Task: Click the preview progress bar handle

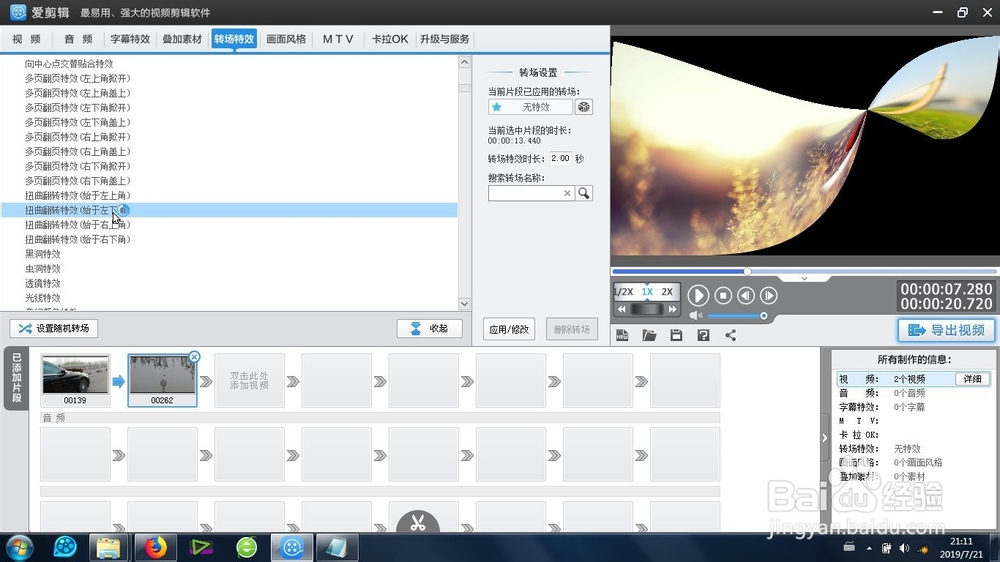Action: [747, 271]
